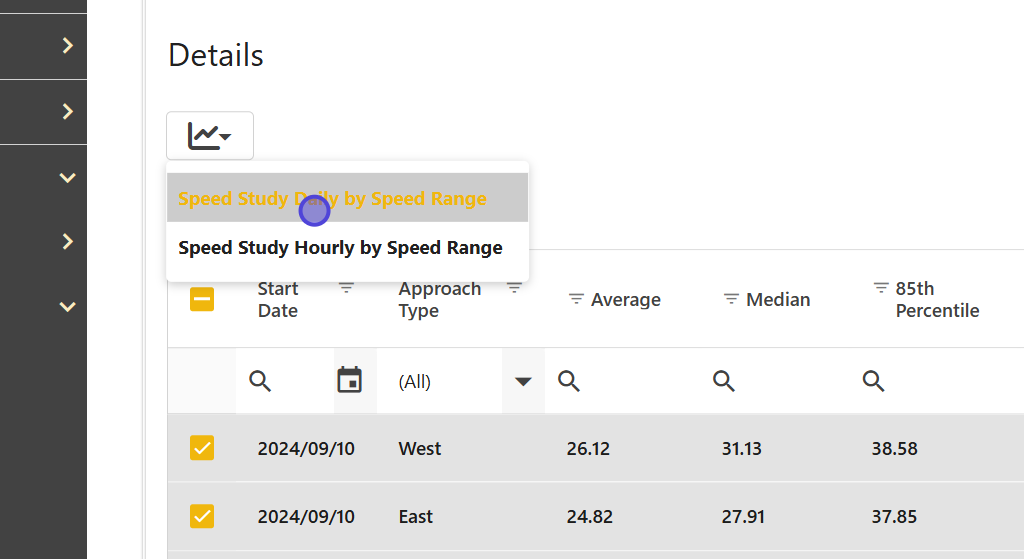Open the Median column filter icon
Image resolution: width=1024 pixels, height=559 pixels.
point(731,299)
